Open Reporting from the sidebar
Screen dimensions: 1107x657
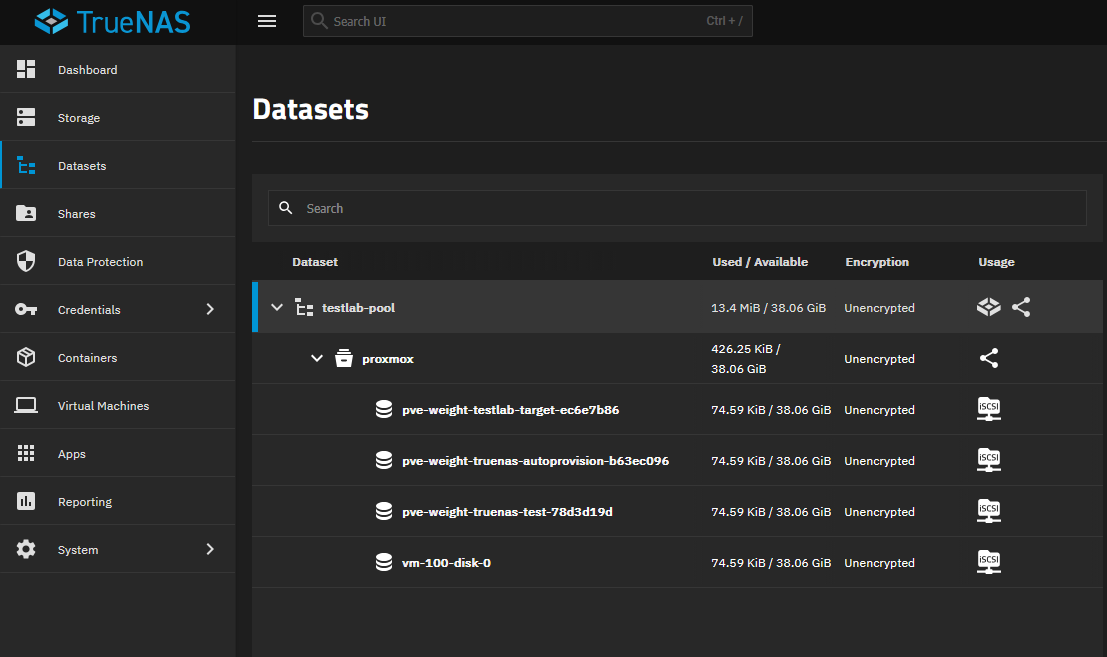(x=118, y=501)
